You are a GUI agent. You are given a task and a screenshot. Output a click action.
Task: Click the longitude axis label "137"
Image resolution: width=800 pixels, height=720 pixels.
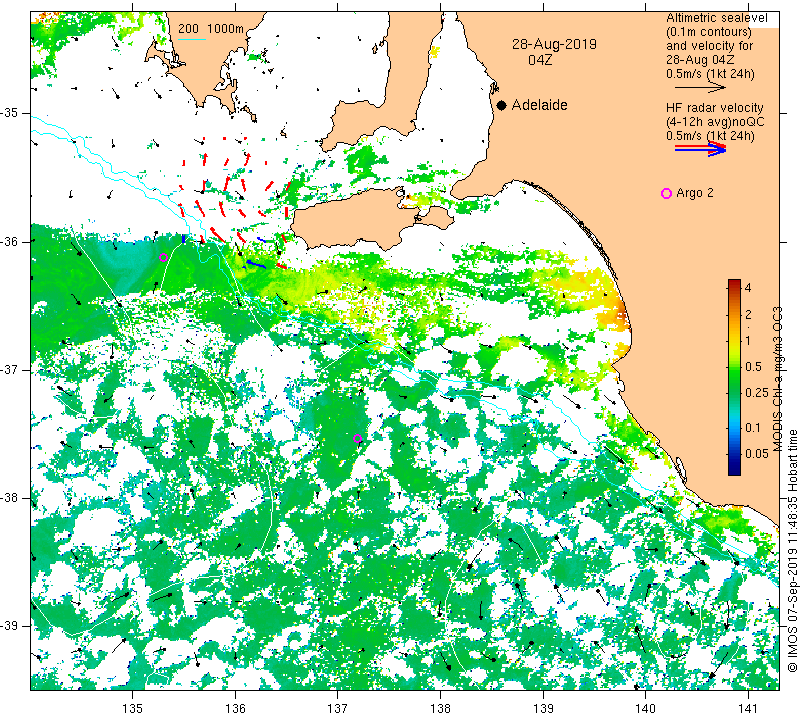tap(338, 708)
